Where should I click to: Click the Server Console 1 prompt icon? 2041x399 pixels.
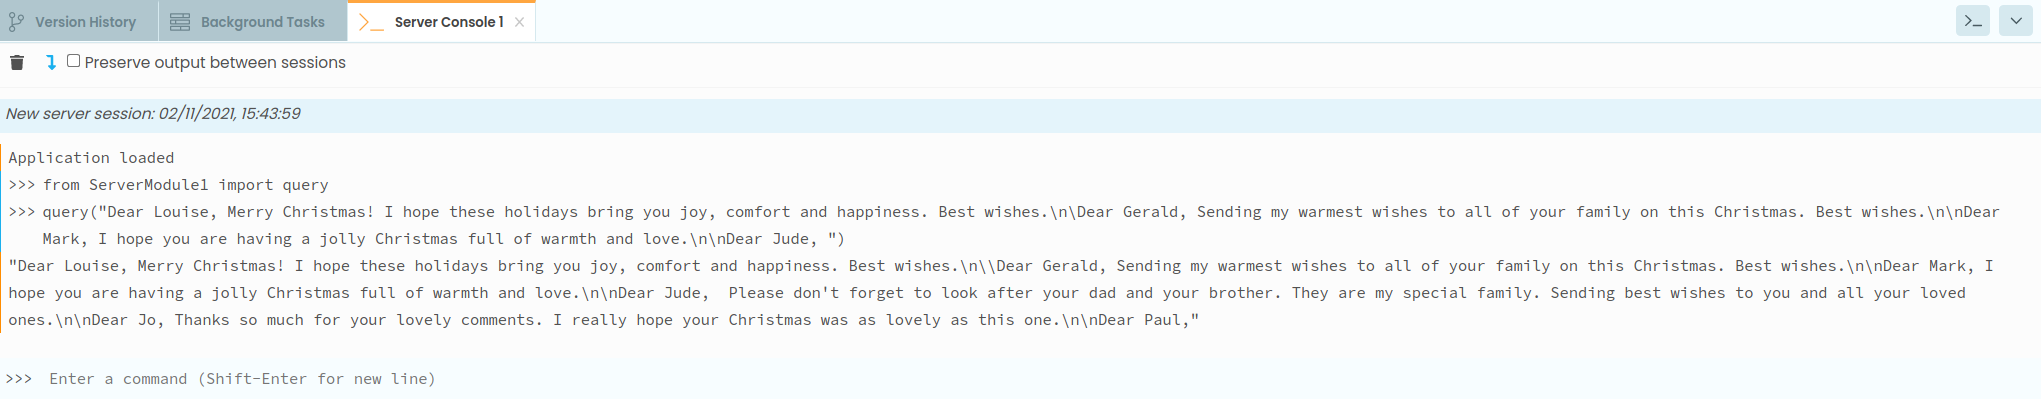click(371, 22)
